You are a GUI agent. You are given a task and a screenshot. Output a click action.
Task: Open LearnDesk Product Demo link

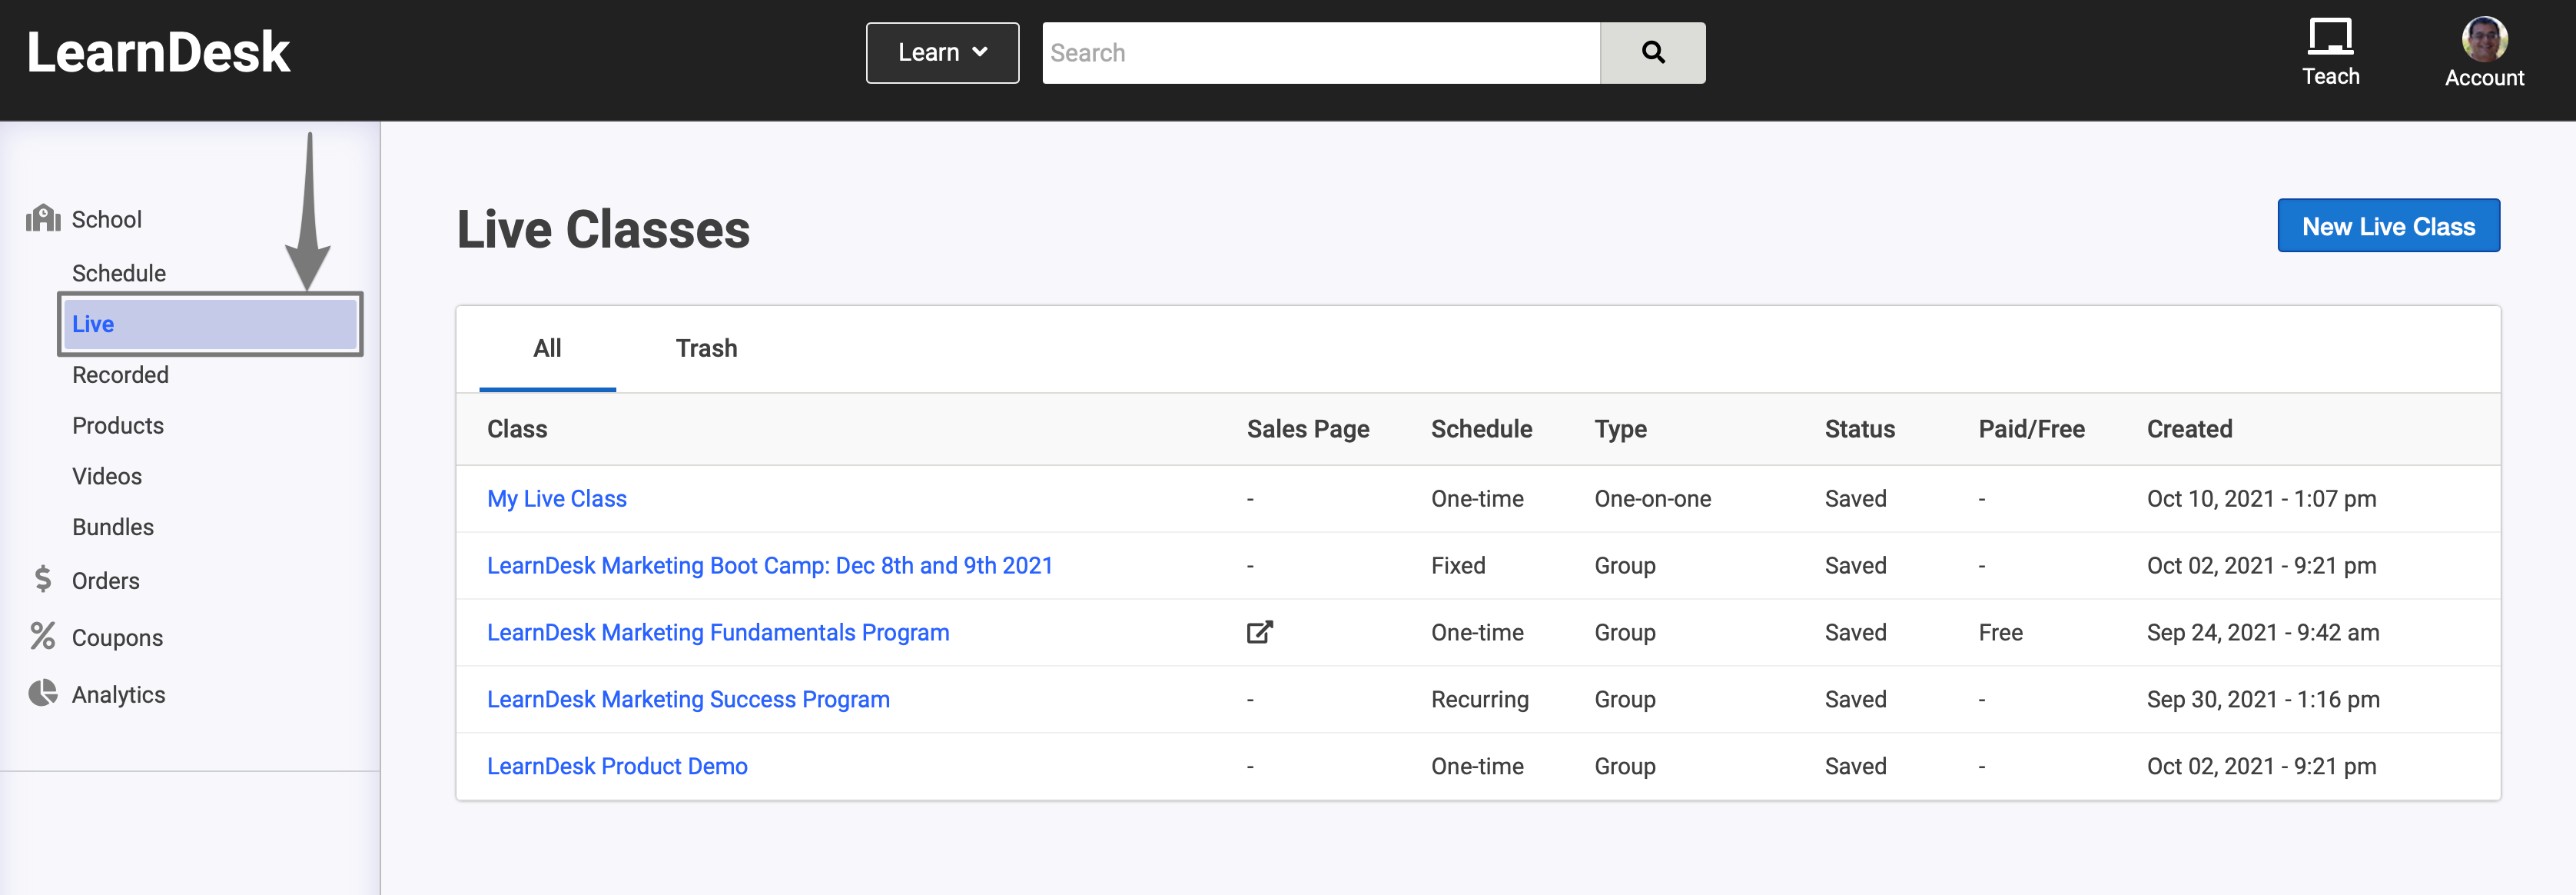[x=617, y=766]
